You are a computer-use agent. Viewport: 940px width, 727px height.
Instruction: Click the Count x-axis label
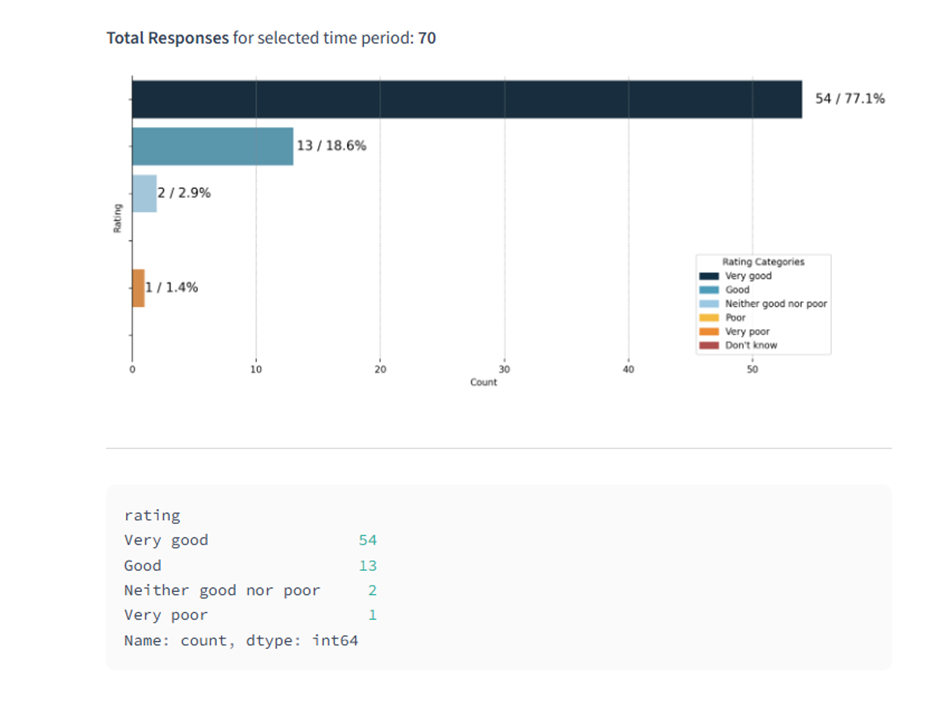483,383
